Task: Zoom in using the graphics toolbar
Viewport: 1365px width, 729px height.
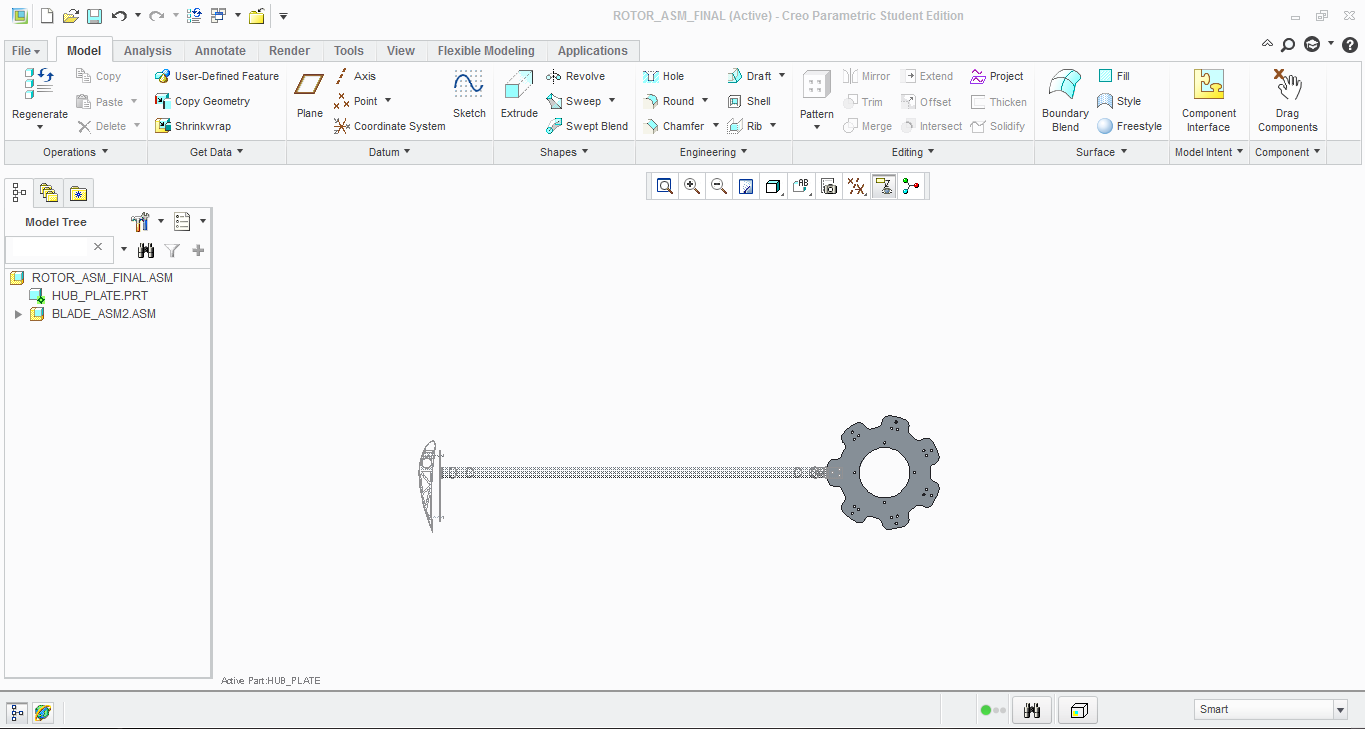Action: coord(691,186)
